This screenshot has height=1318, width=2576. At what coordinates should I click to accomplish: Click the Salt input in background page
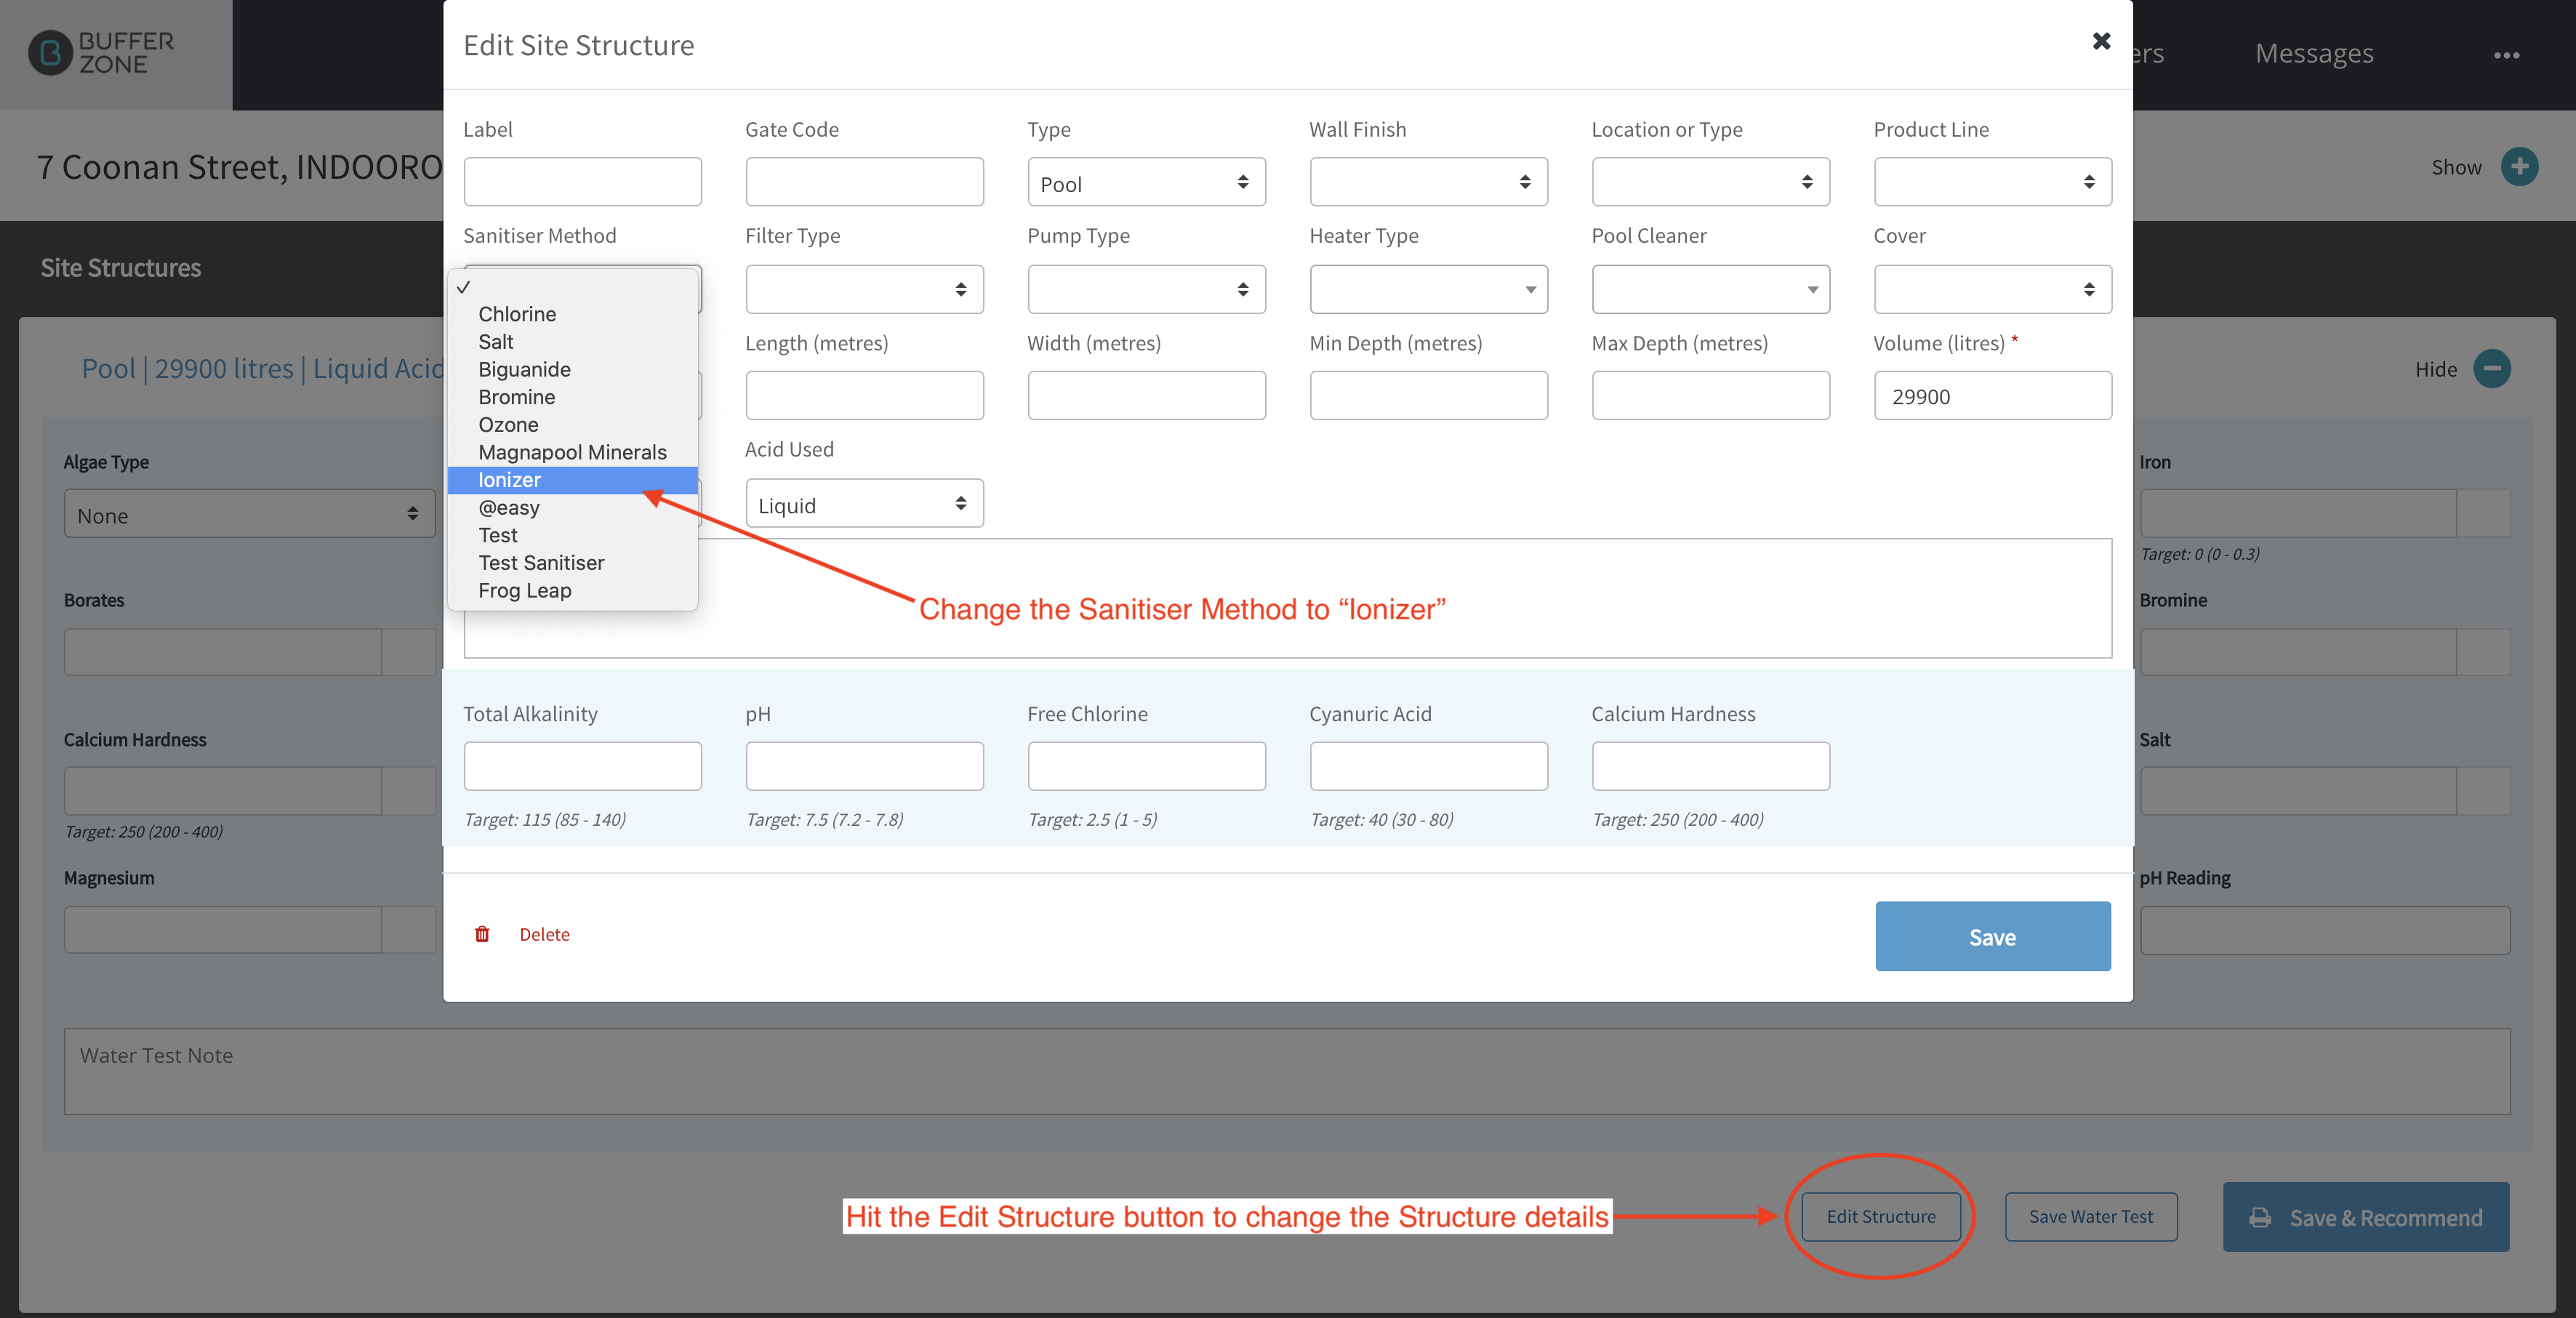(2298, 790)
